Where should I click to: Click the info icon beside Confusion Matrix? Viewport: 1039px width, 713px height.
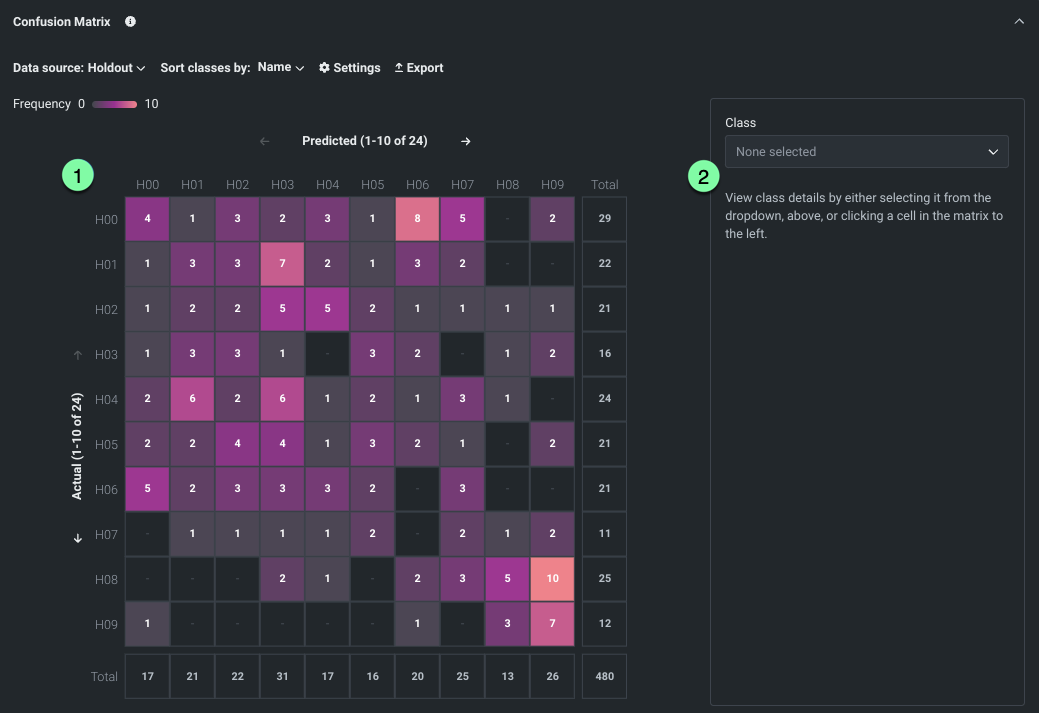coord(130,21)
